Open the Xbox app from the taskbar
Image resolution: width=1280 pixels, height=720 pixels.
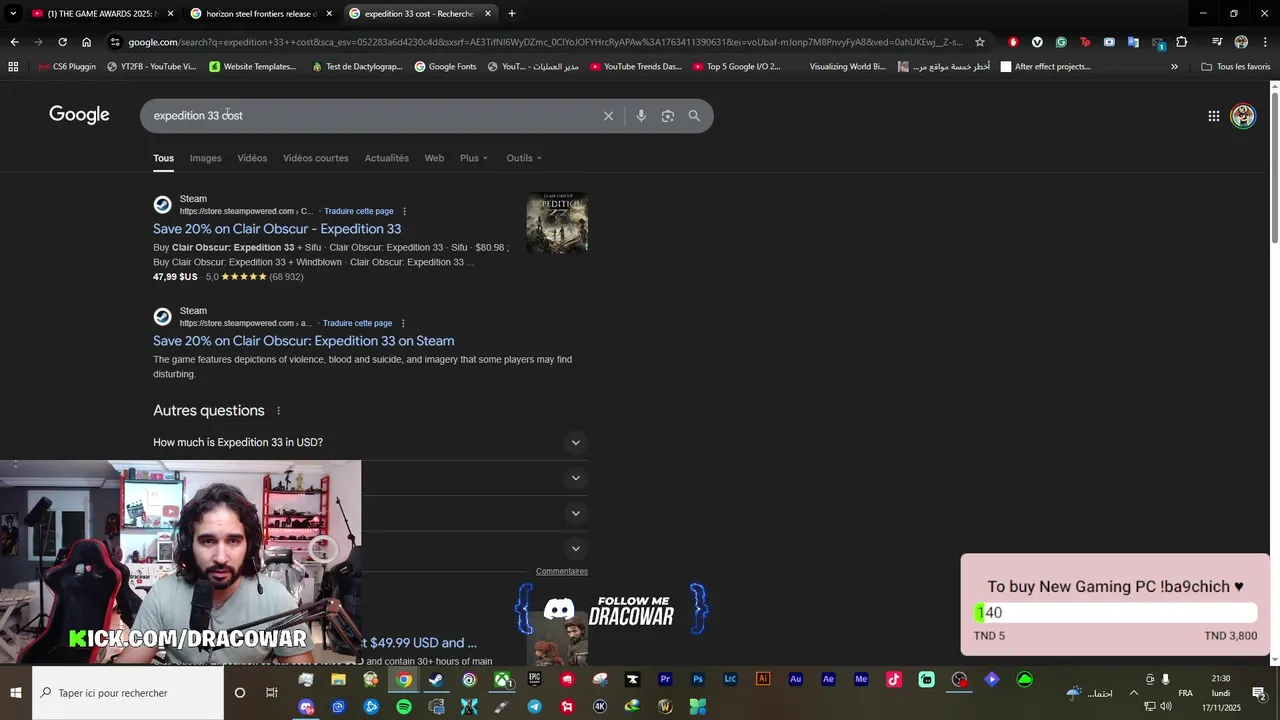point(502,680)
